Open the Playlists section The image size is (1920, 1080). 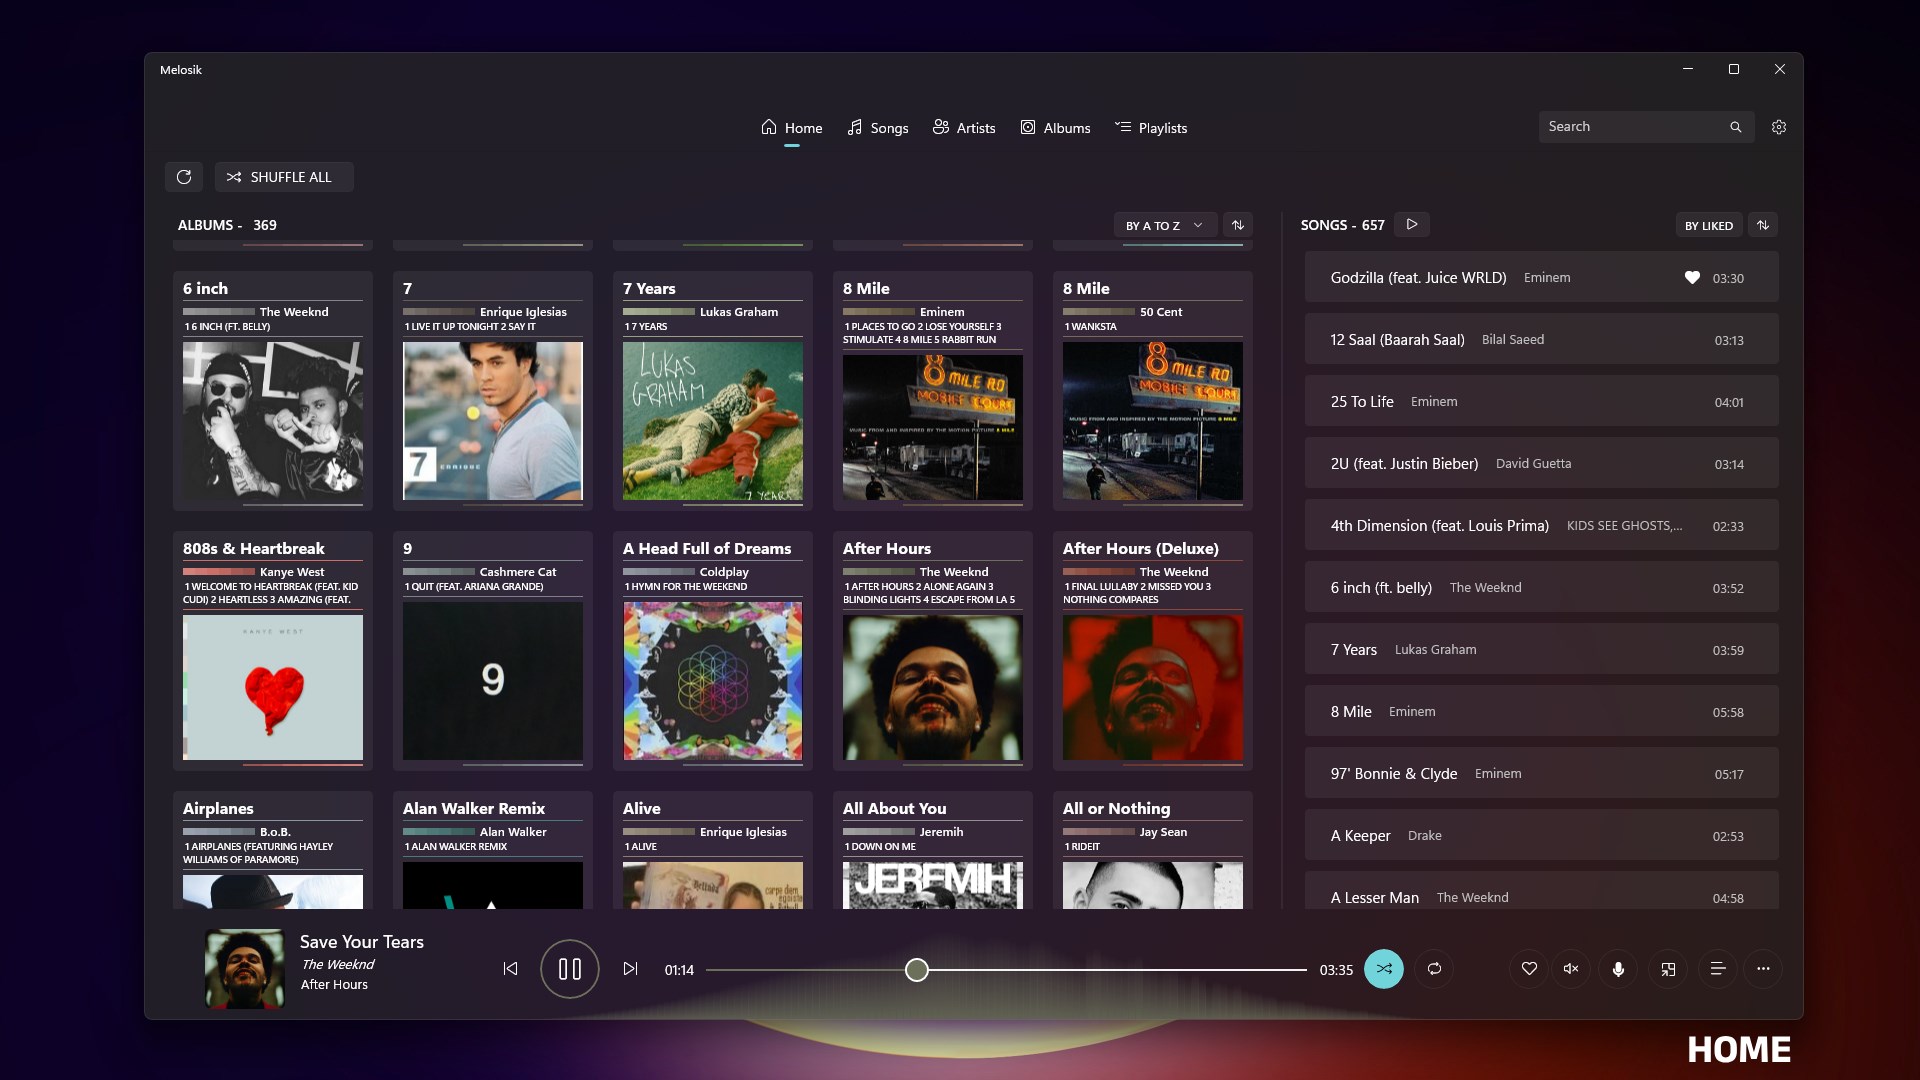click(x=1150, y=127)
